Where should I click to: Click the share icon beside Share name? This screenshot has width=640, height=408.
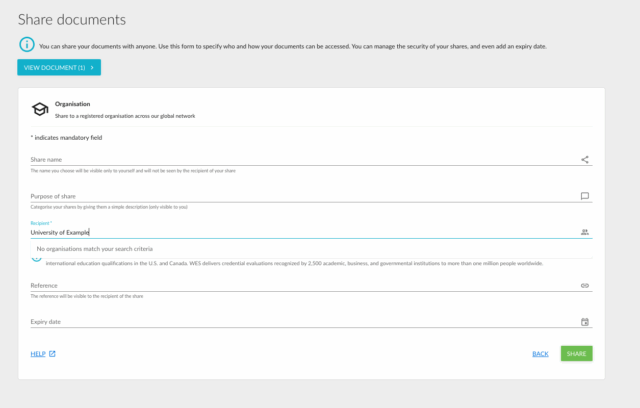(x=585, y=159)
